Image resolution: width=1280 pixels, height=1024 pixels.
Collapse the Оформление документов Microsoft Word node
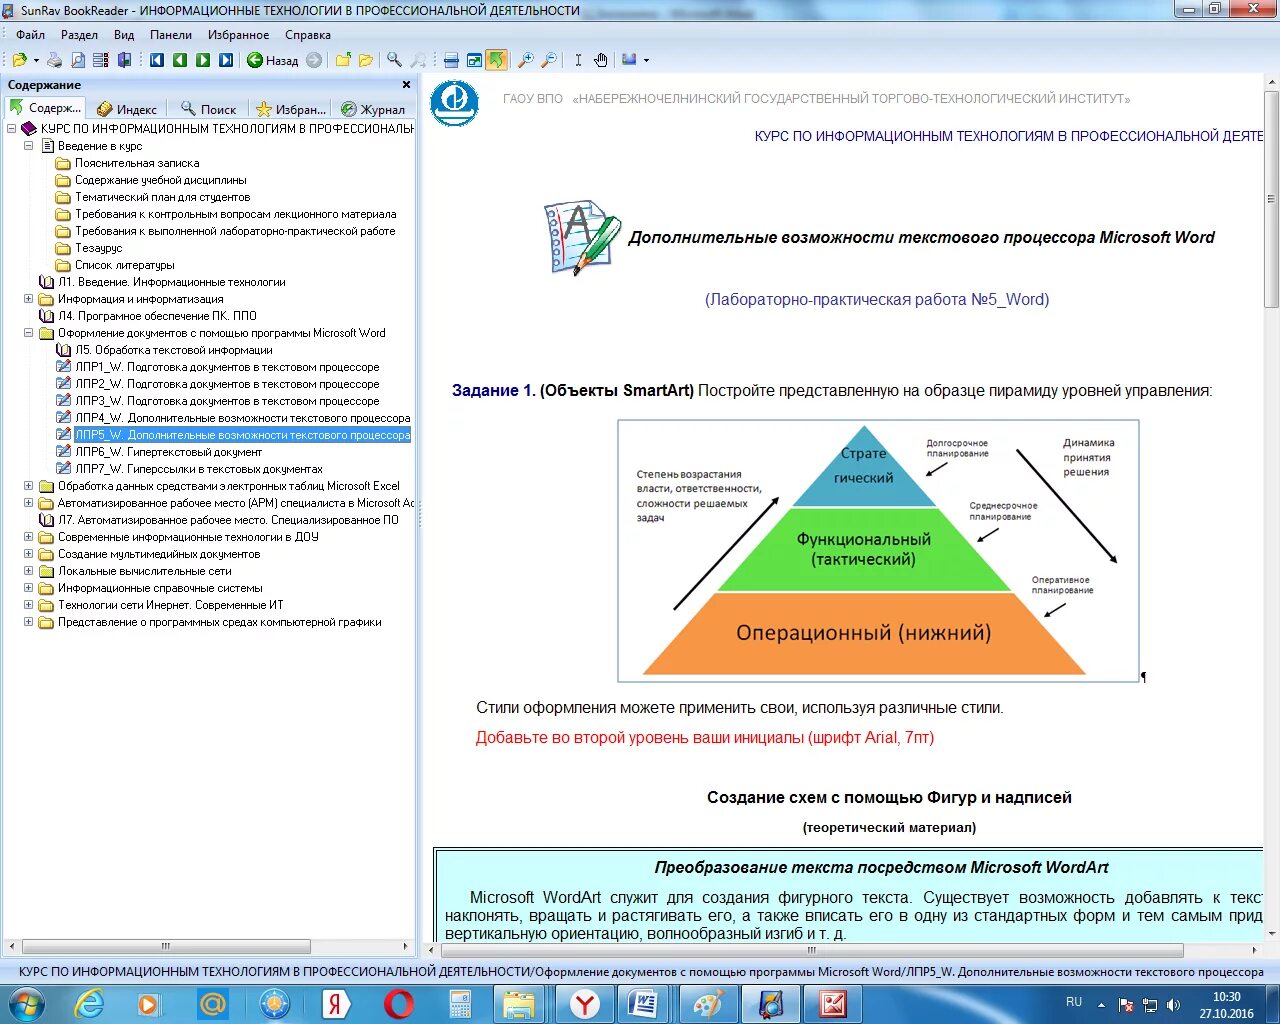[29, 333]
